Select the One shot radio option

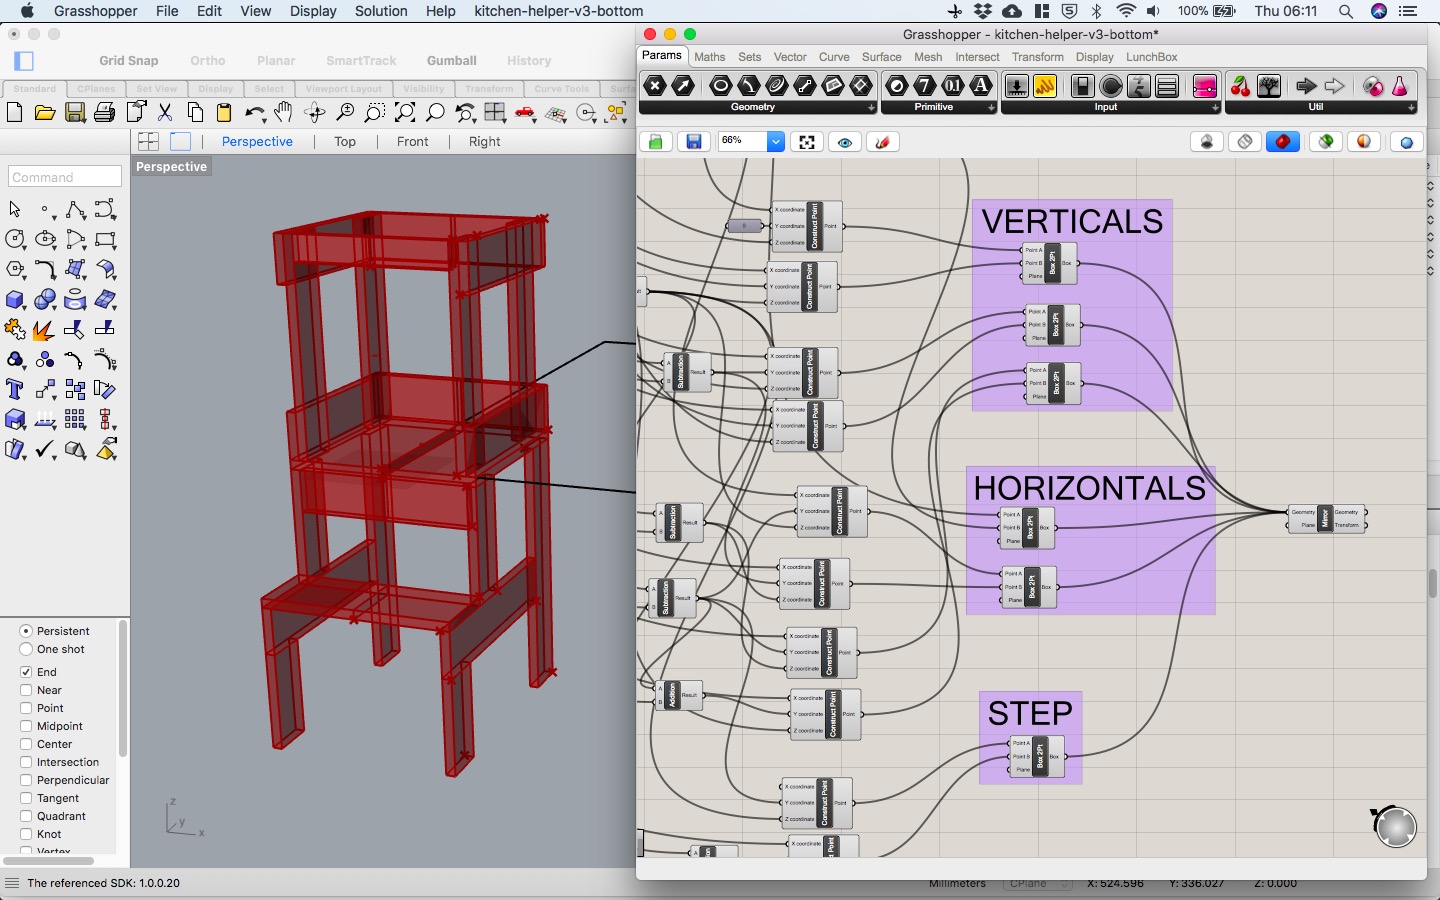[x=26, y=649]
